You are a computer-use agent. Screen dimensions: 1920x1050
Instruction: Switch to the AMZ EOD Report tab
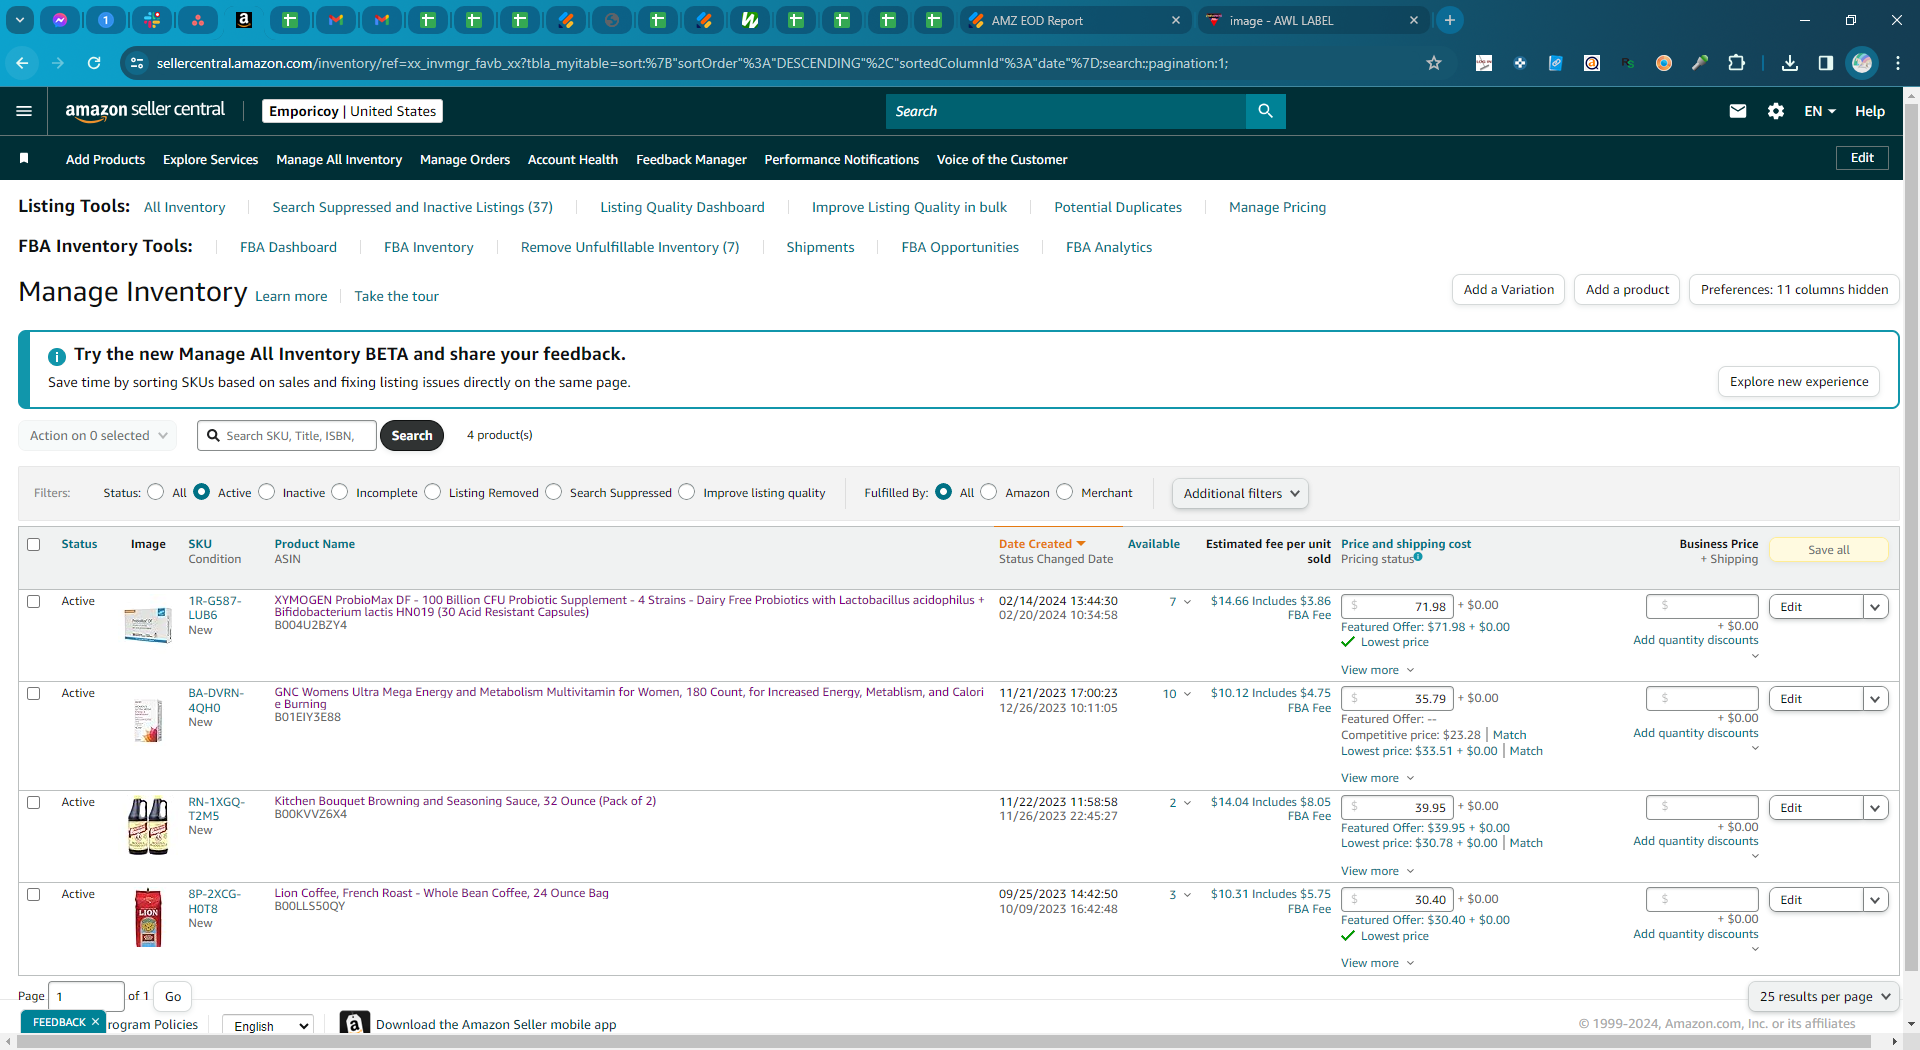1074,20
